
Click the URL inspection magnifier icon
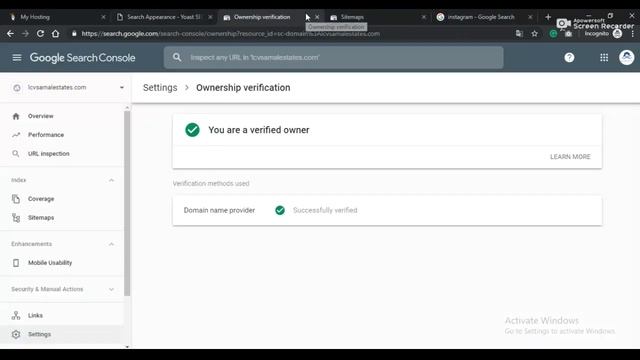(x=16, y=154)
